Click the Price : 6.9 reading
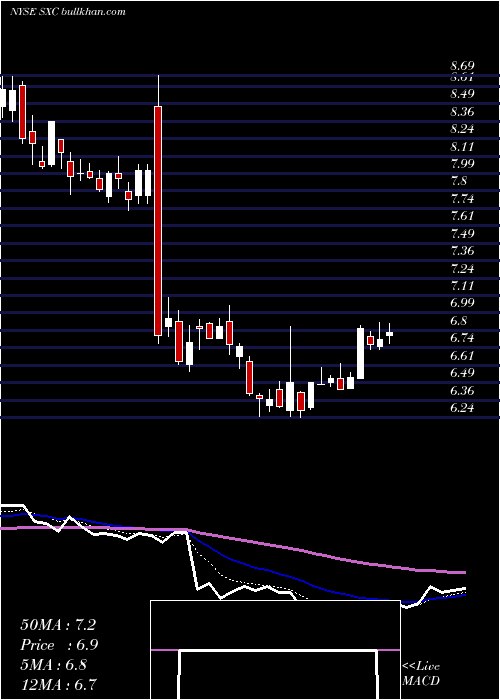Viewport: 500px width, 700px height. click(59, 645)
